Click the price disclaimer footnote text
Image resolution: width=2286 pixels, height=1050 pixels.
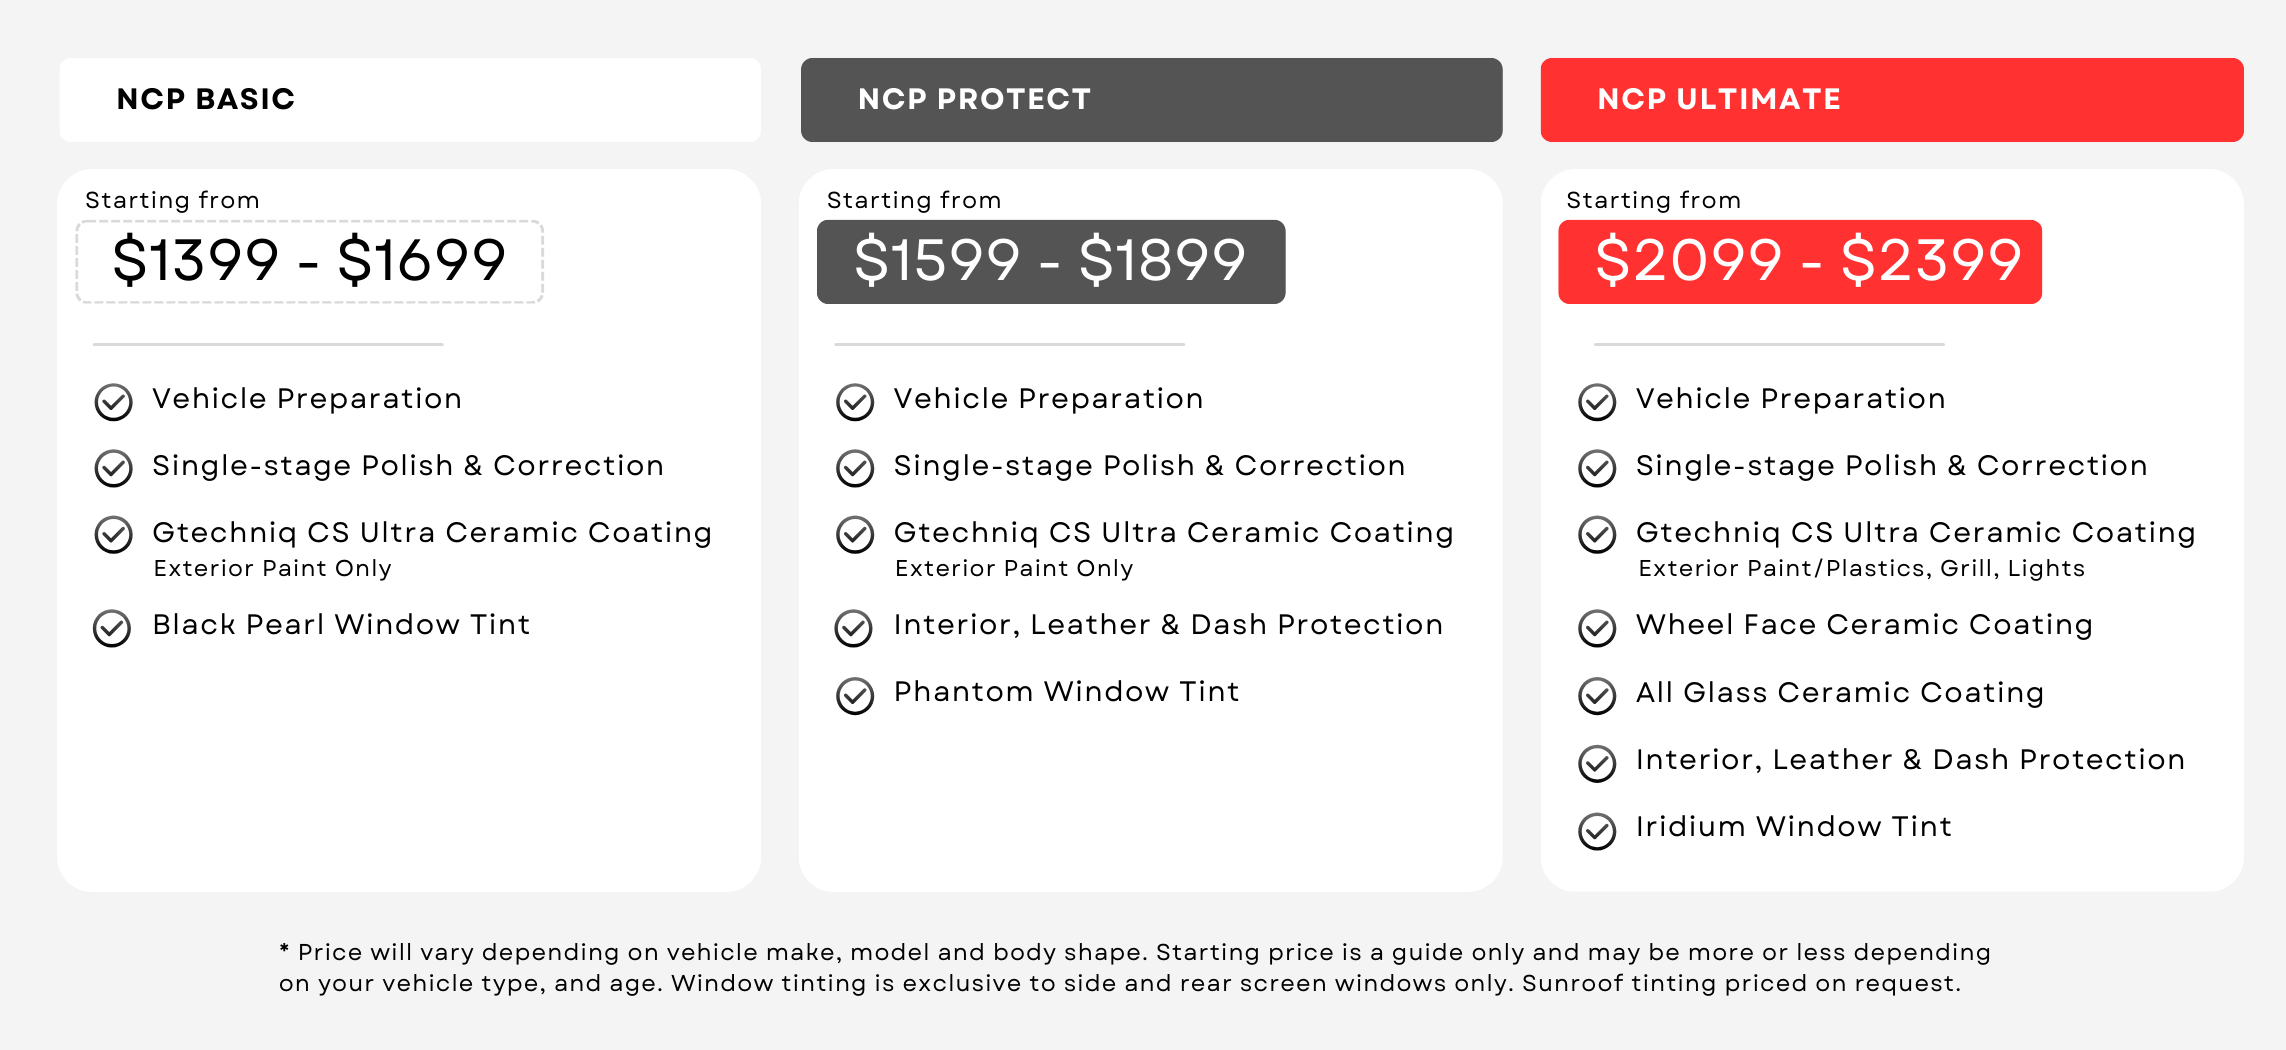coord(1135,968)
